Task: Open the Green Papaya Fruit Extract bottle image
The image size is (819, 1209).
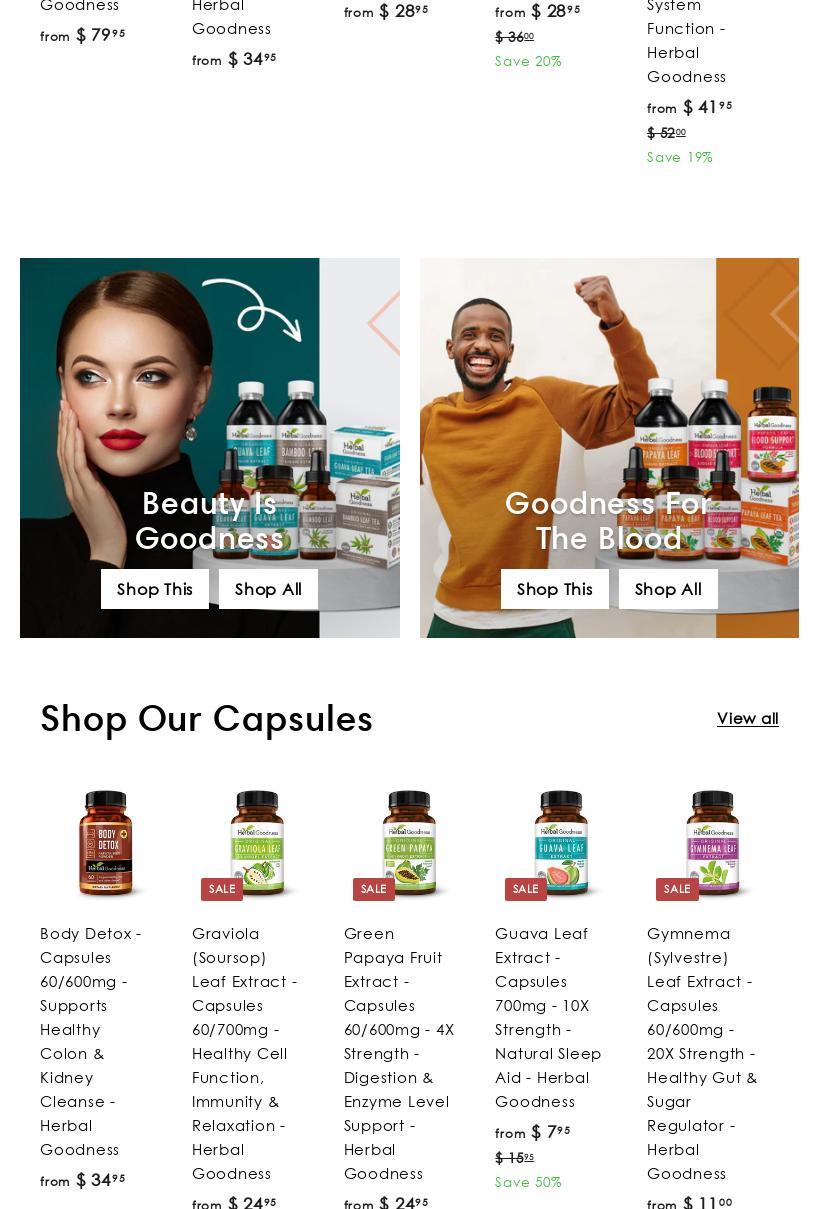Action: [409, 844]
